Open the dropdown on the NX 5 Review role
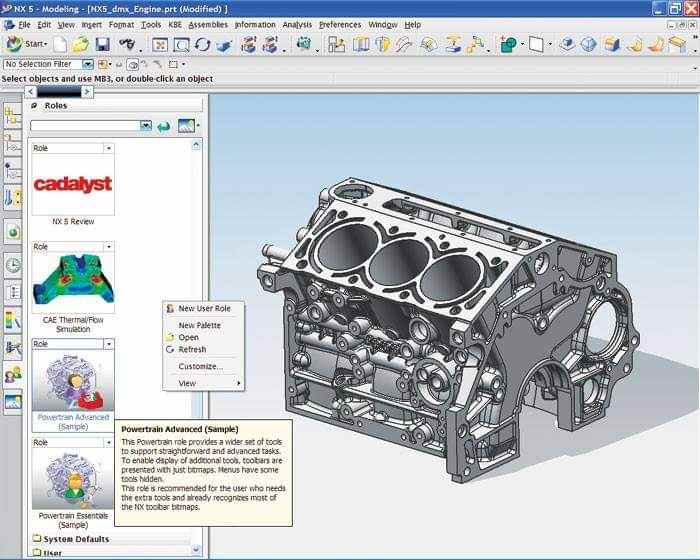Screen dimensions: 700x560 pos(108,148)
